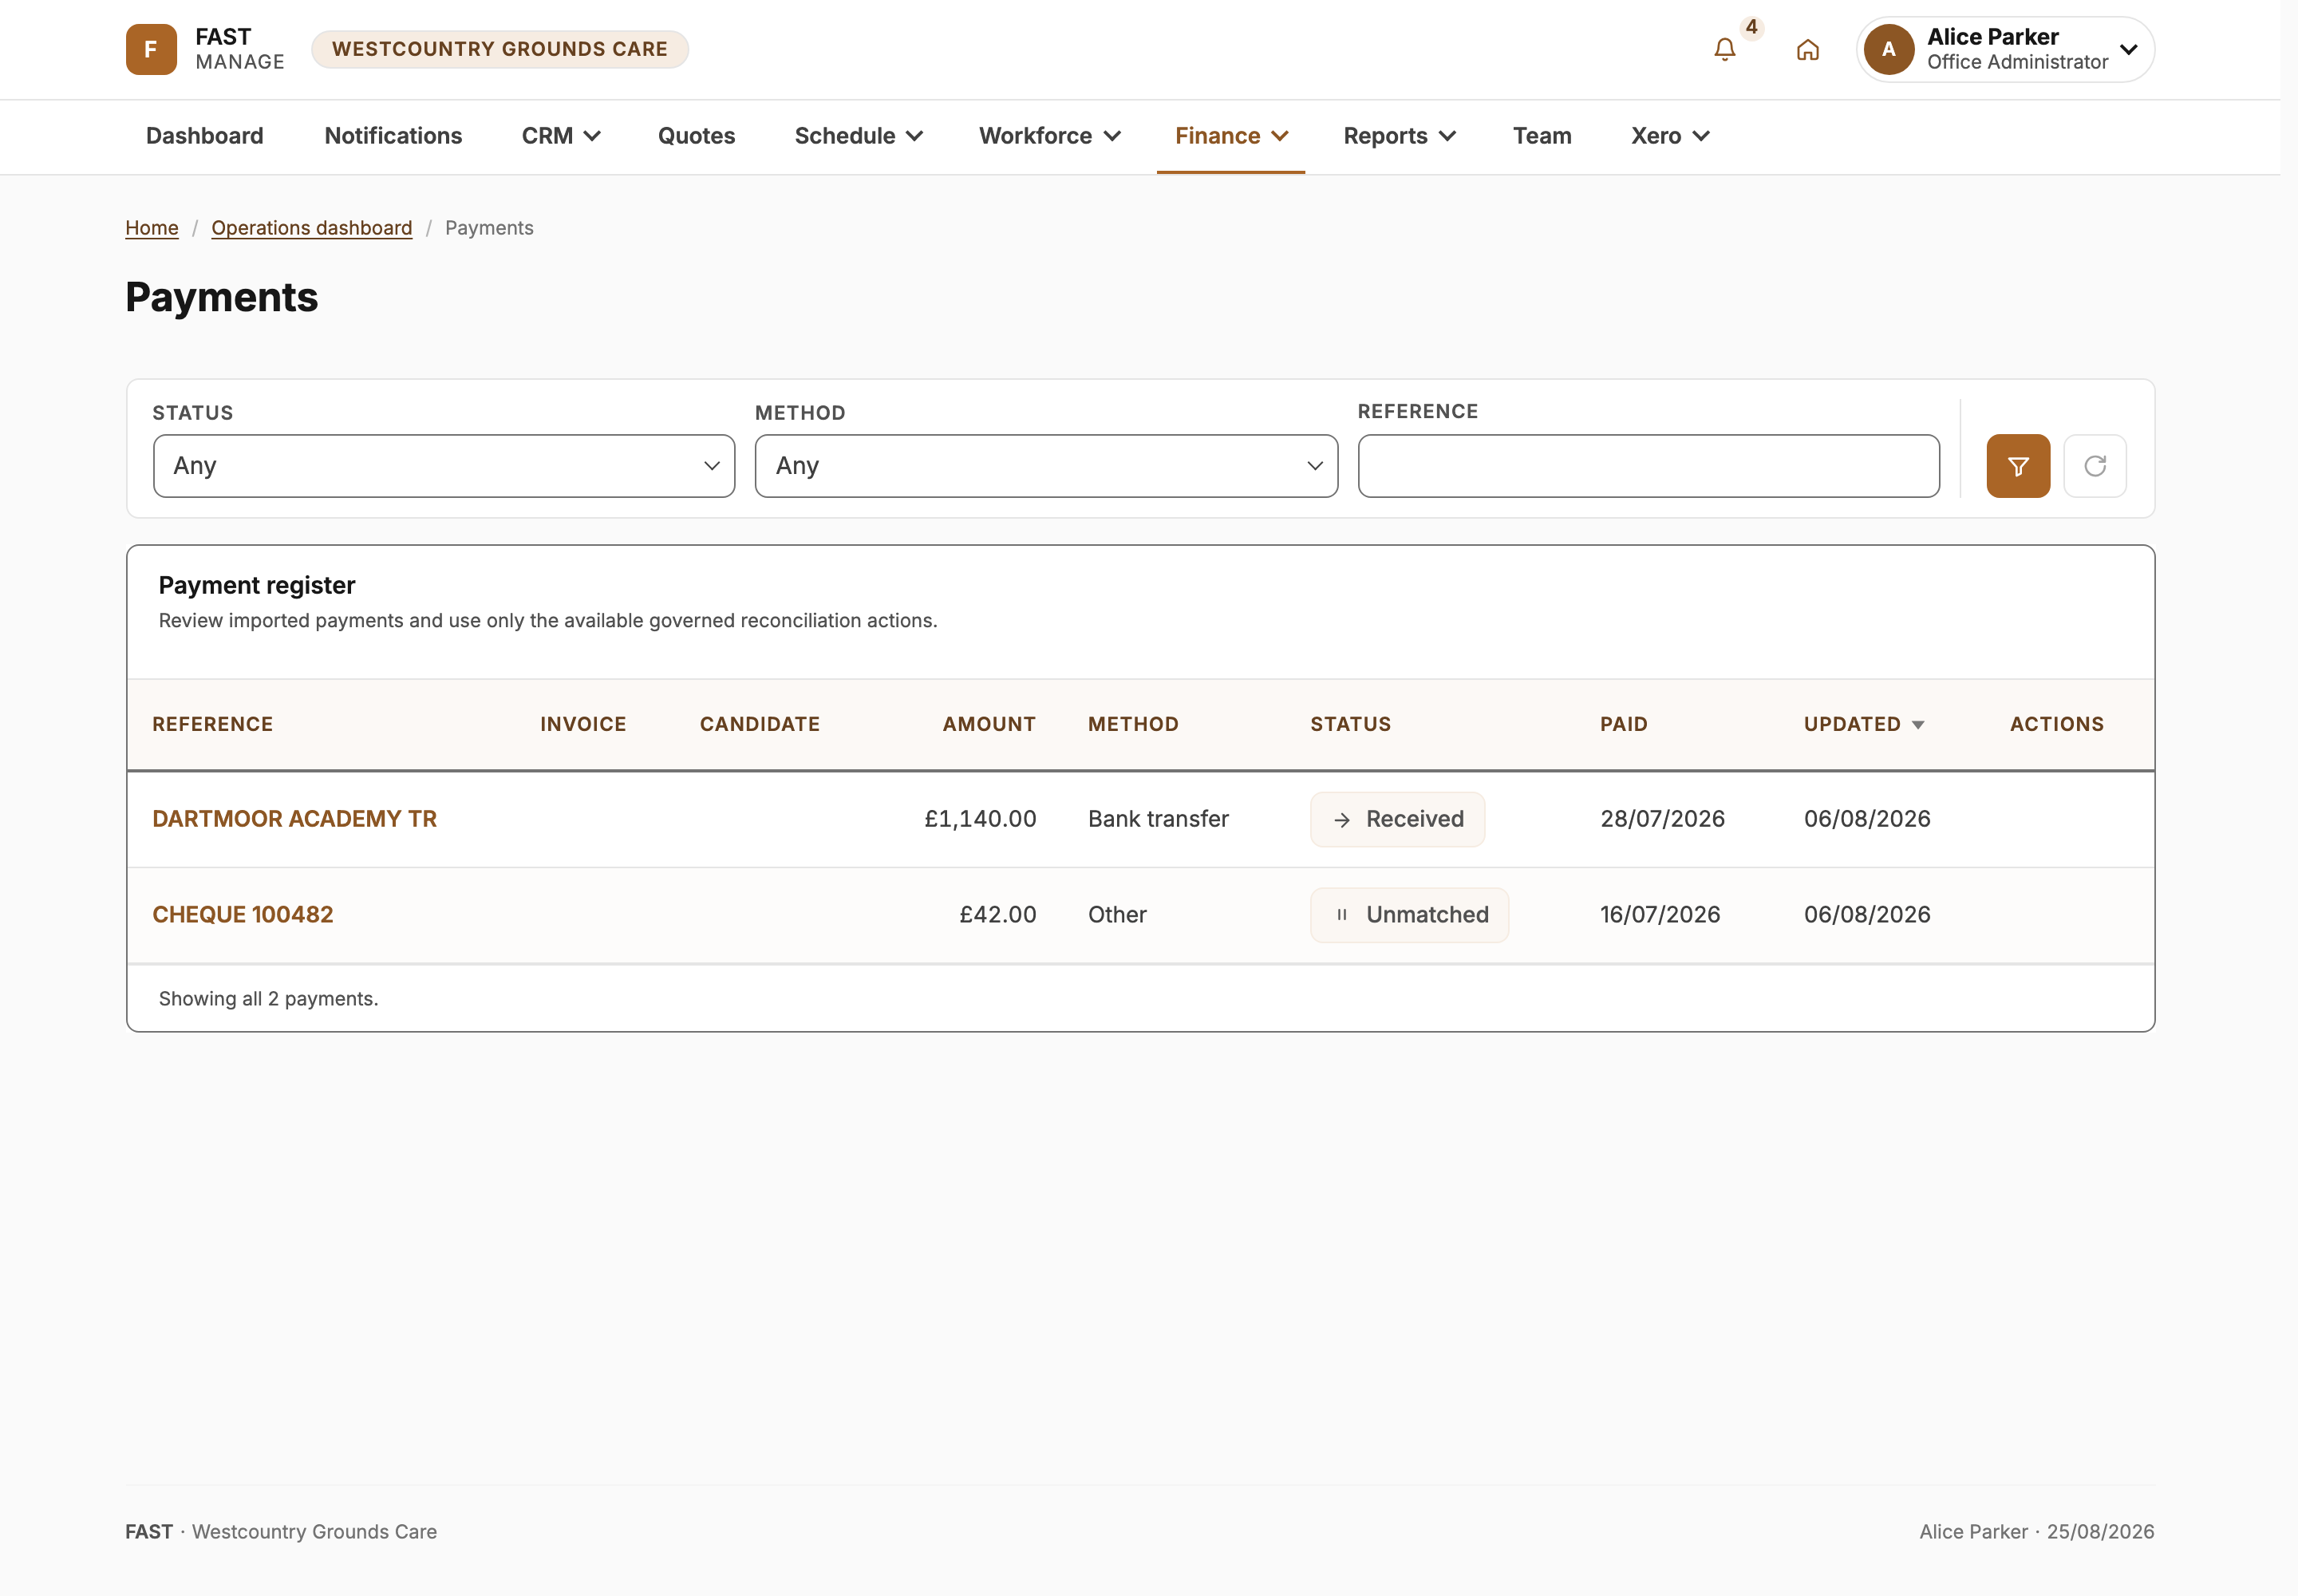
Task: Sort by the Updated column arrow
Action: [x=1917, y=725]
